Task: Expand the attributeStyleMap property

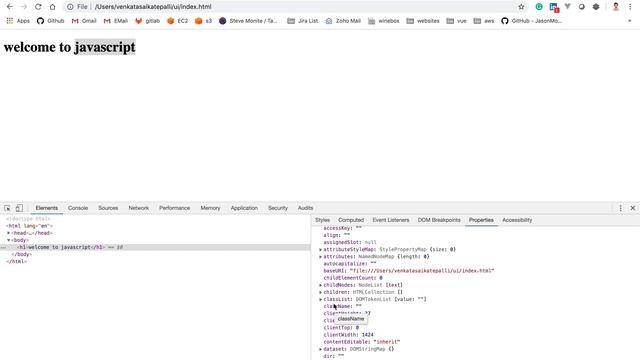Action: tap(320, 249)
